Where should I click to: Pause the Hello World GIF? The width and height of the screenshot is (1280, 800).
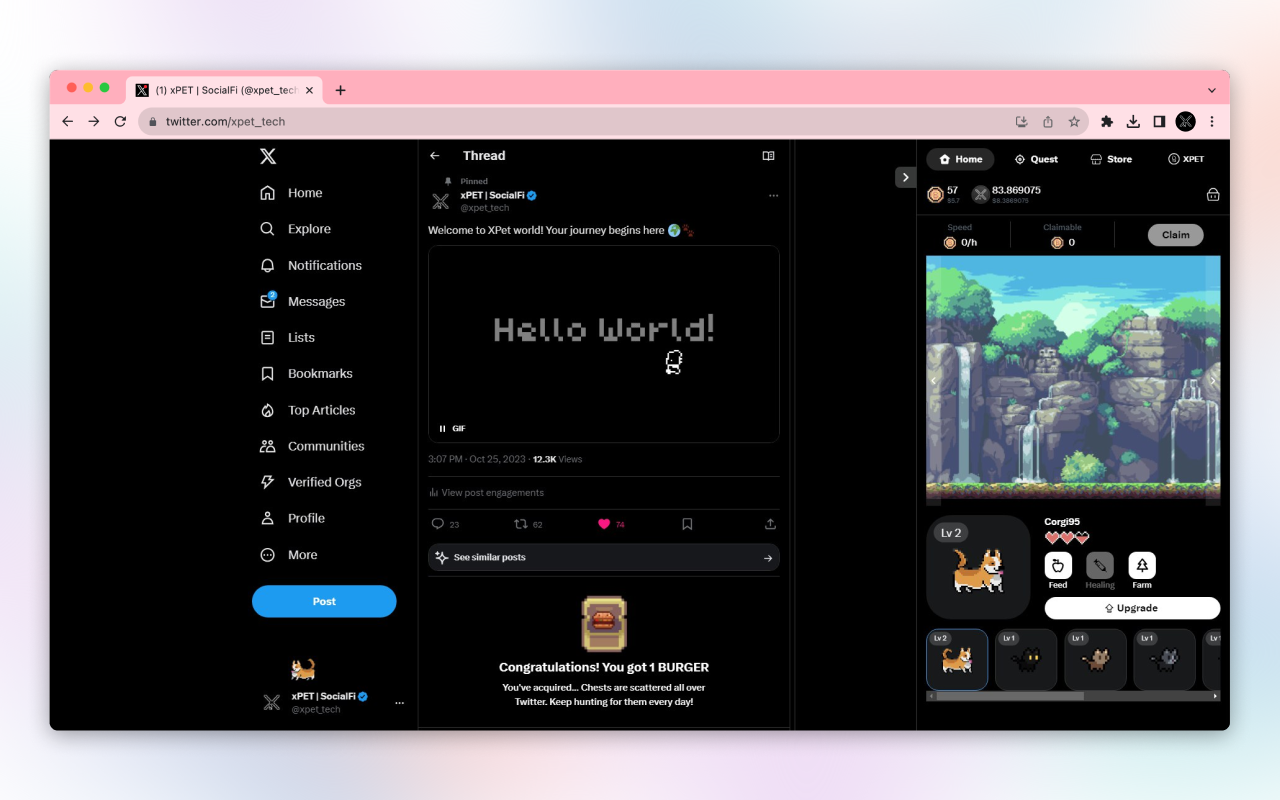[x=442, y=428]
